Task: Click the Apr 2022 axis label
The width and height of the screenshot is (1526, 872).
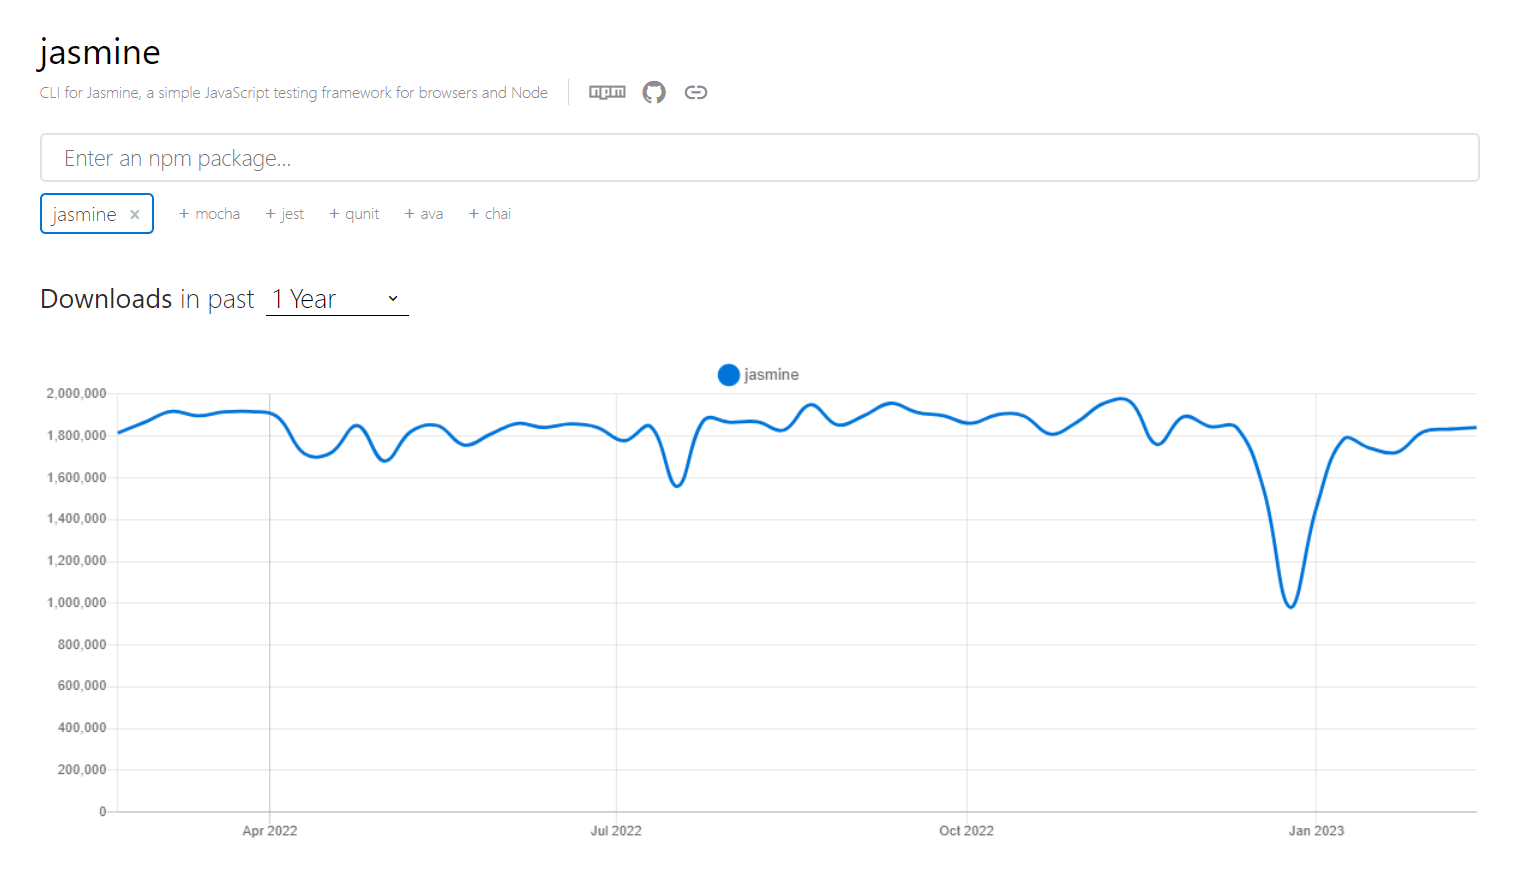Action: pos(270,831)
